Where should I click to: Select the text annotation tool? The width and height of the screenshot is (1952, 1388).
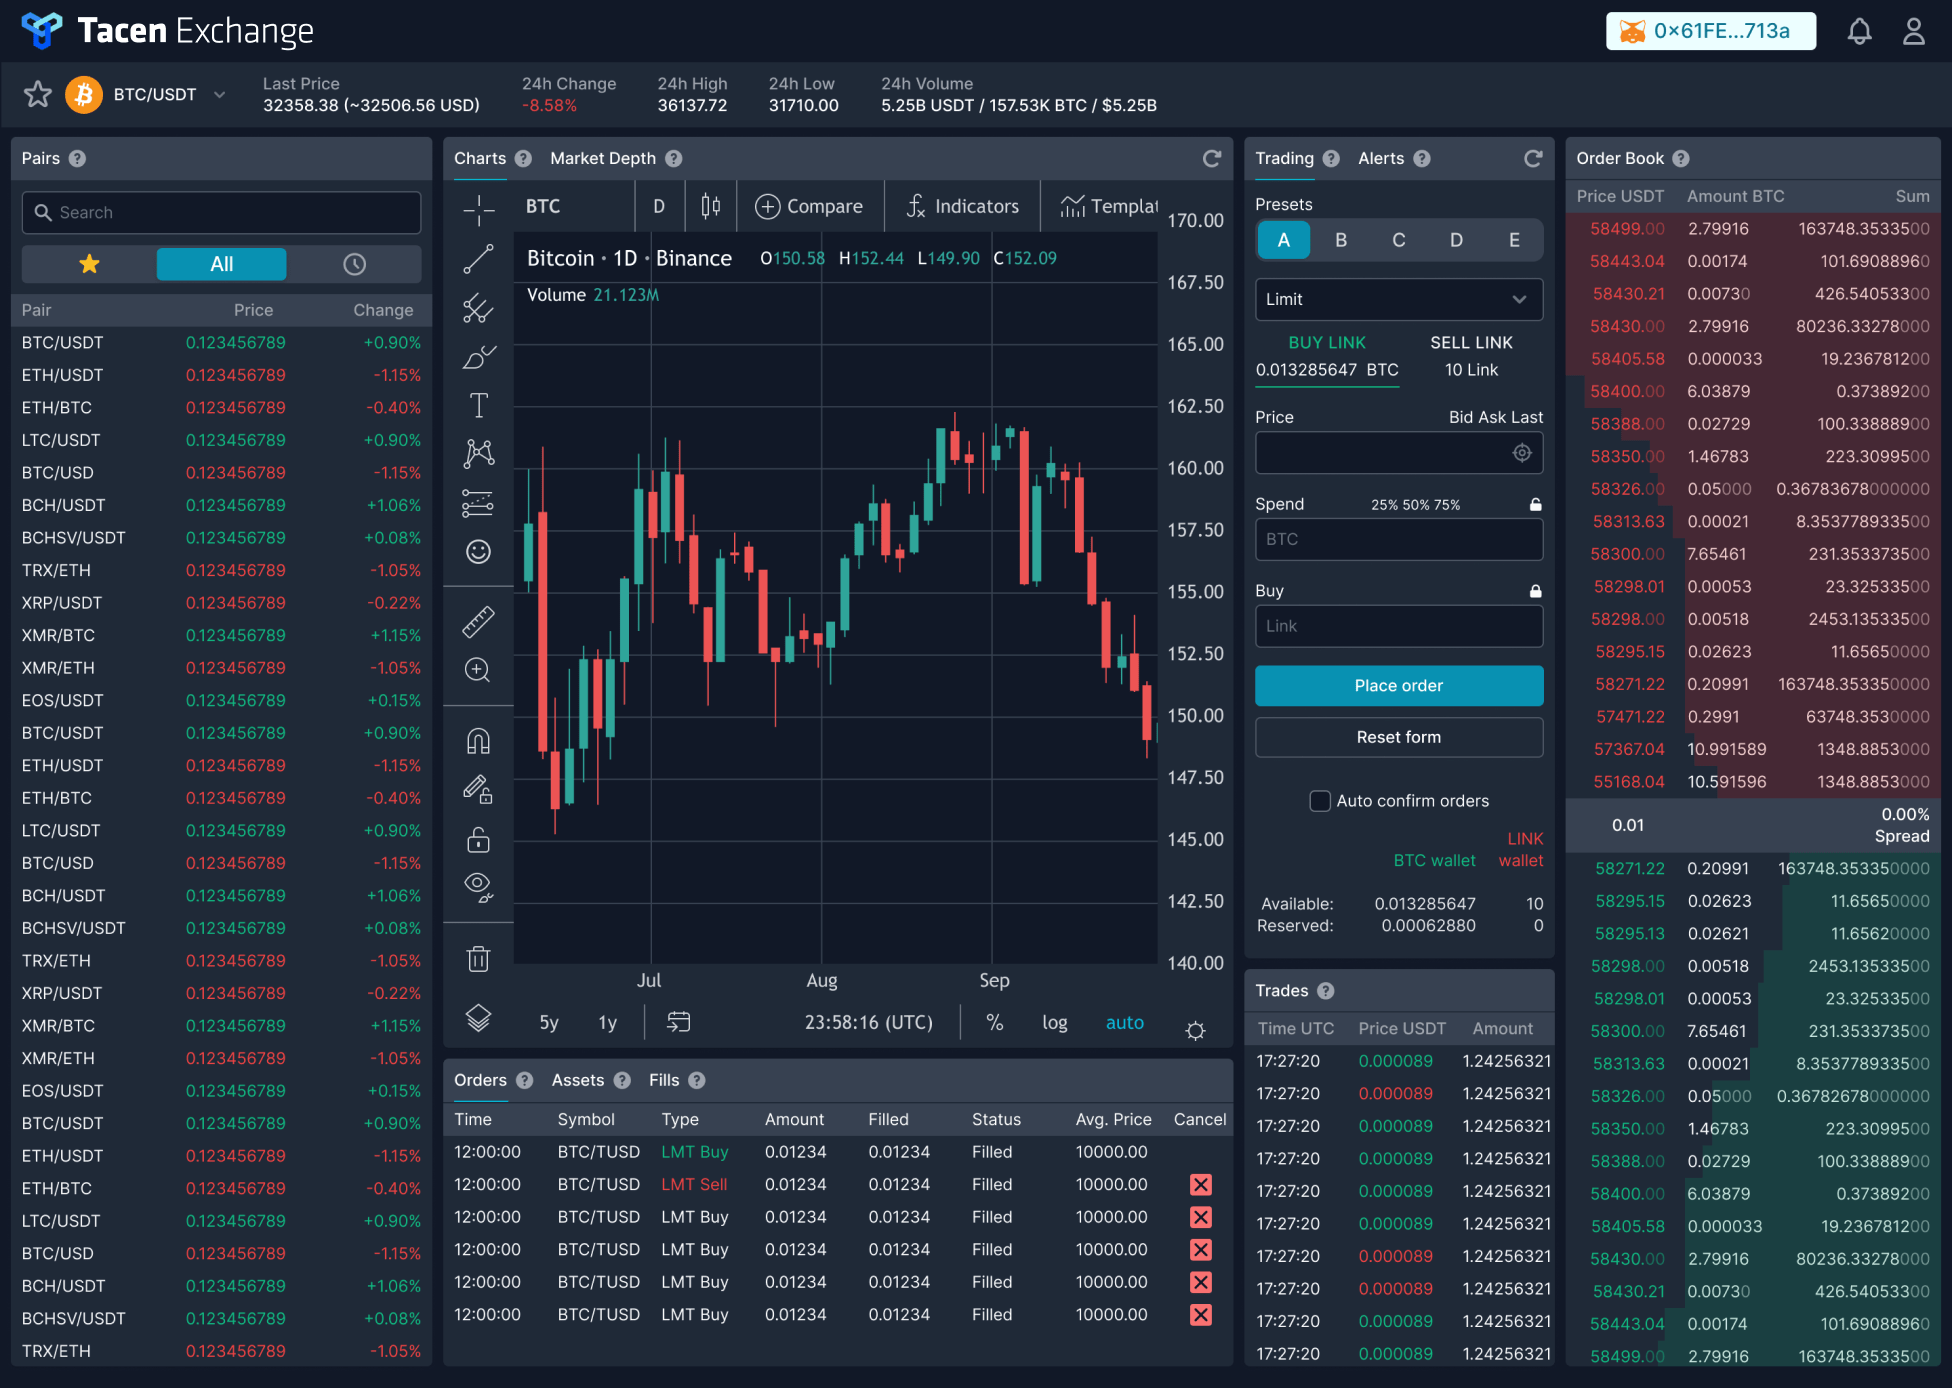click(478, 405)
